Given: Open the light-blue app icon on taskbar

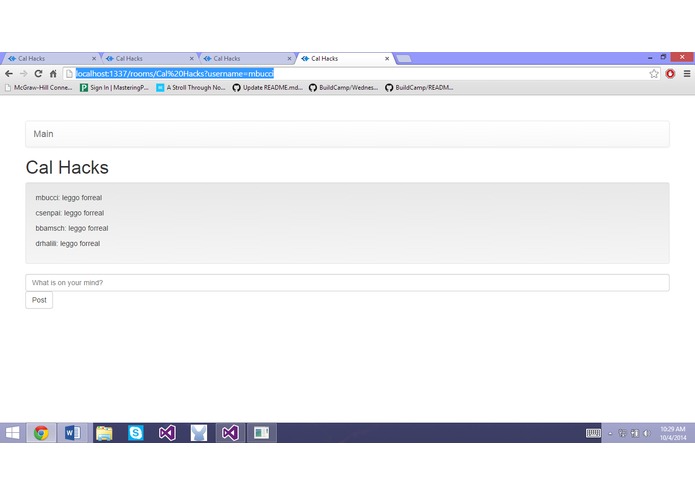Looking at the screenshot, I should 199,433.
